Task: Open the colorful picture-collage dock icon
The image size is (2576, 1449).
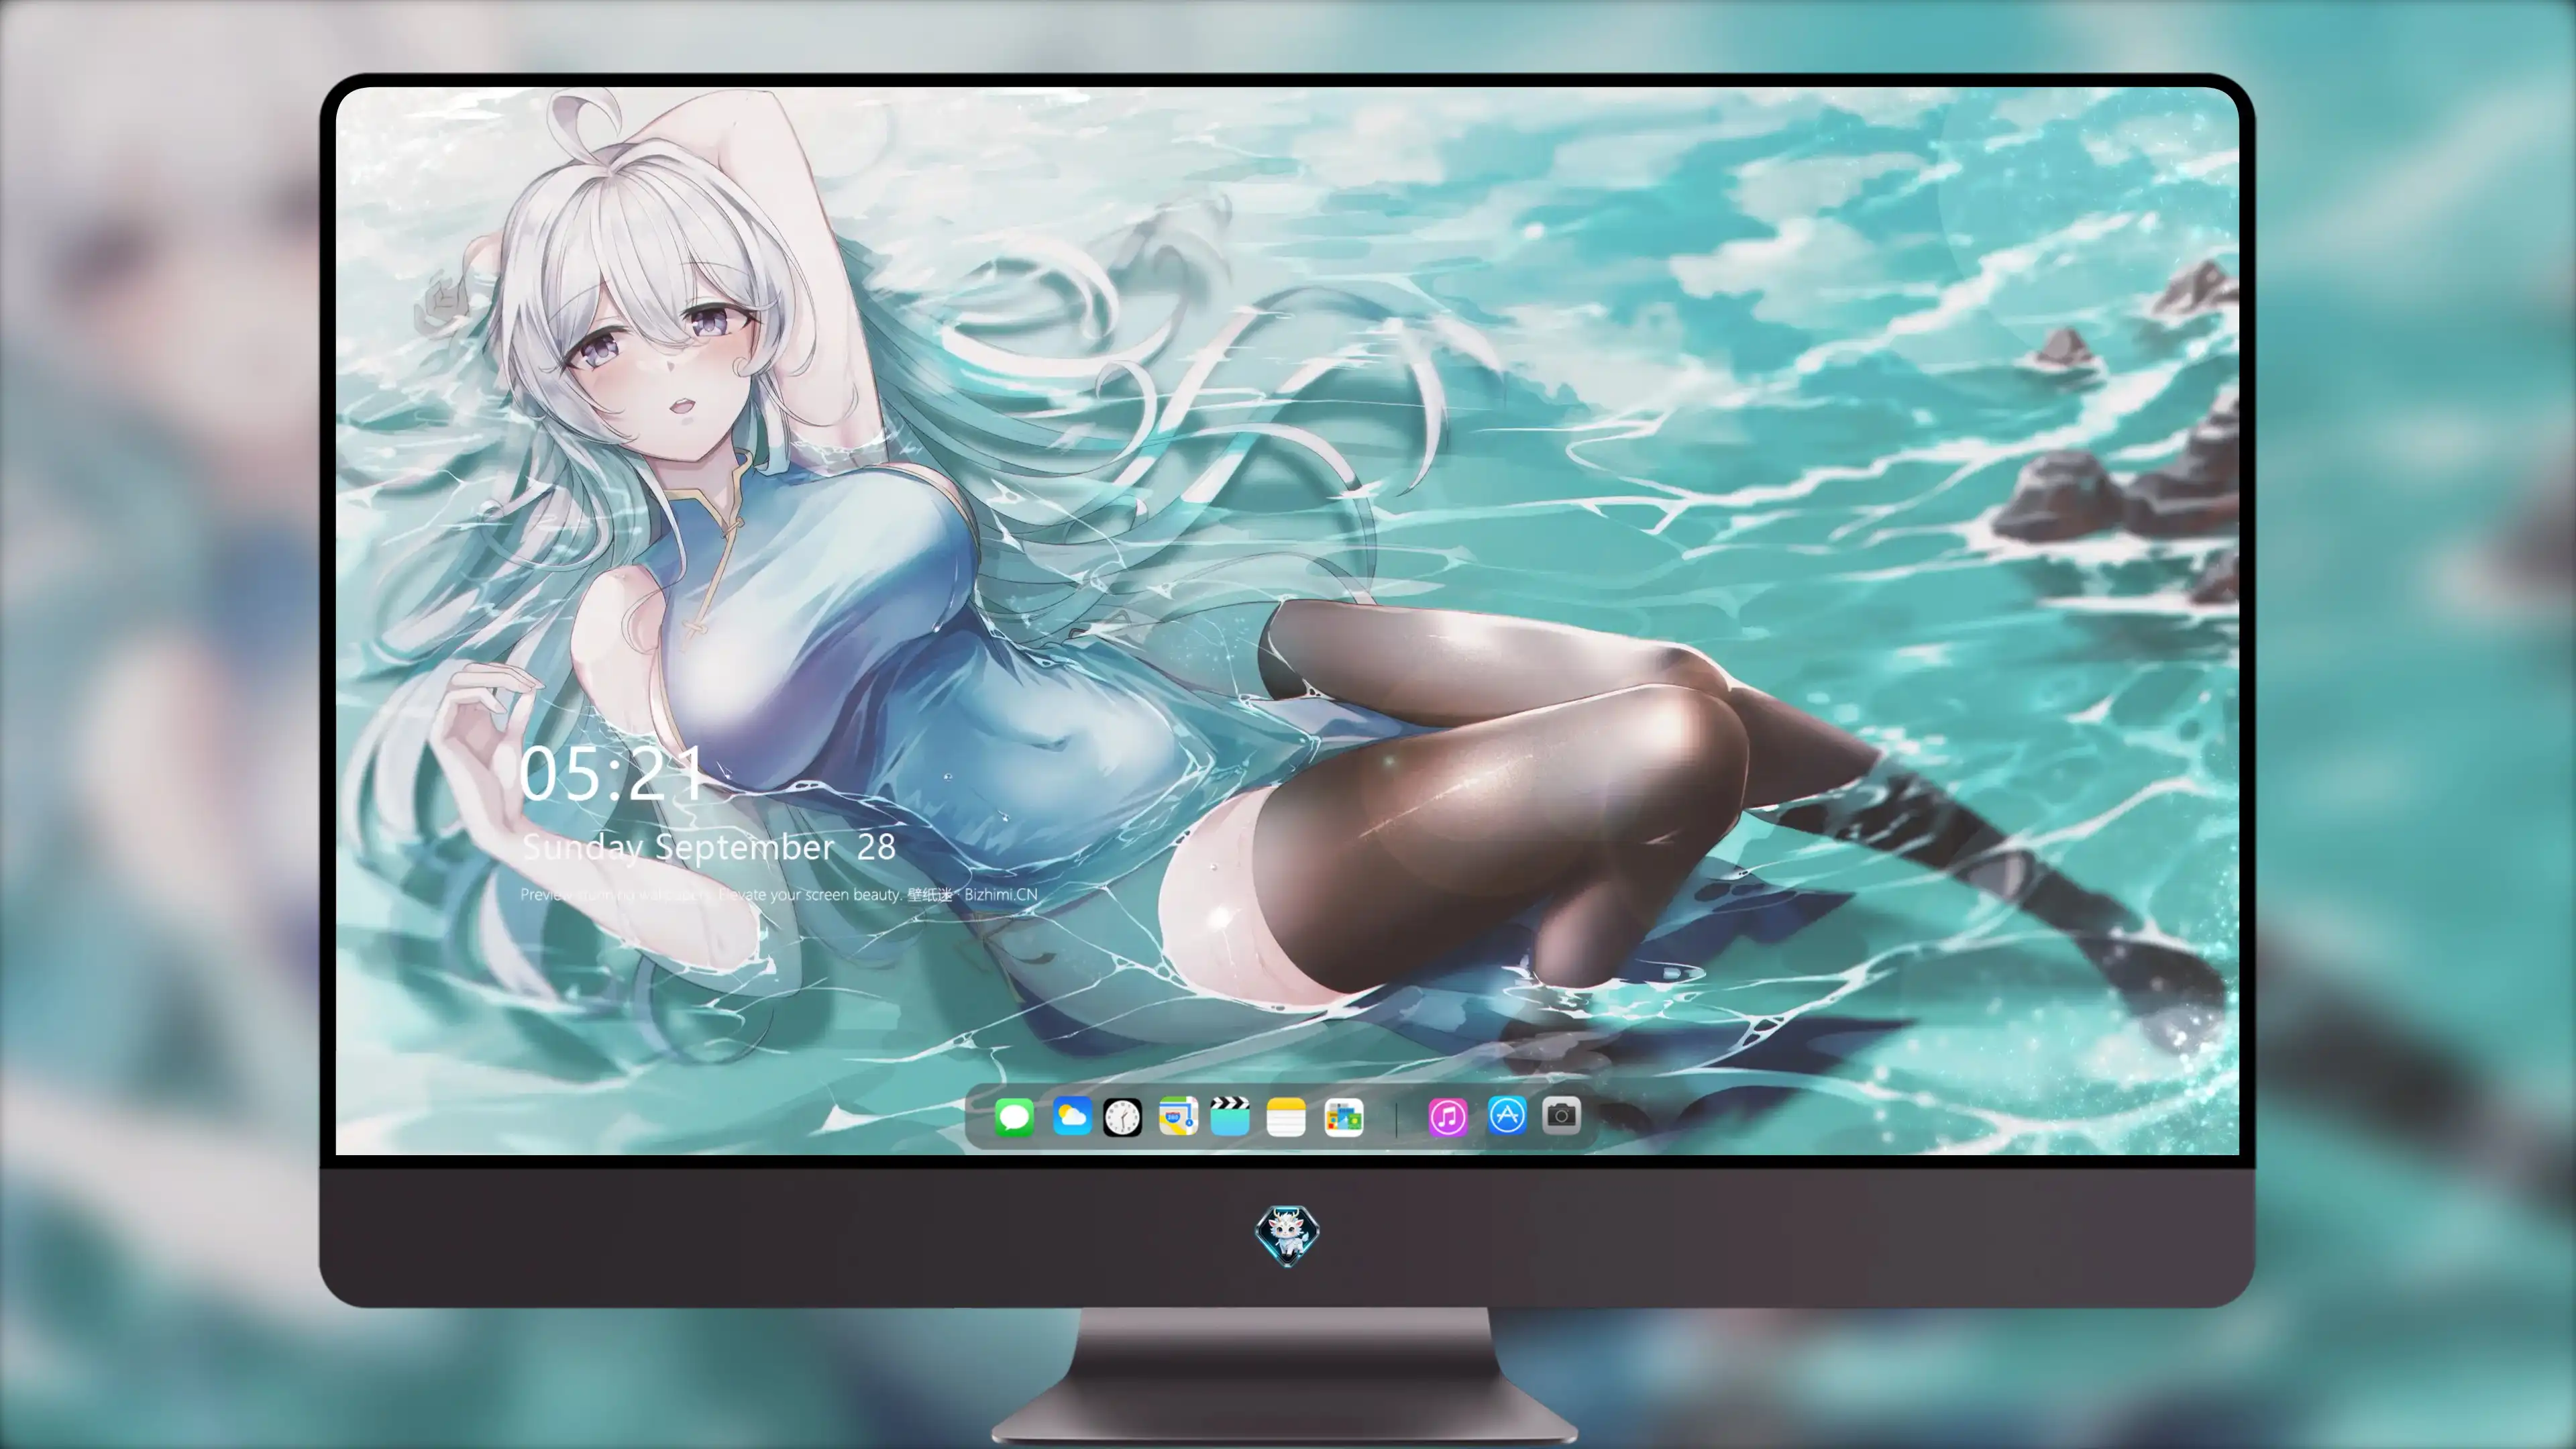Action: pyautogui.click(x=1344, y=1117)
